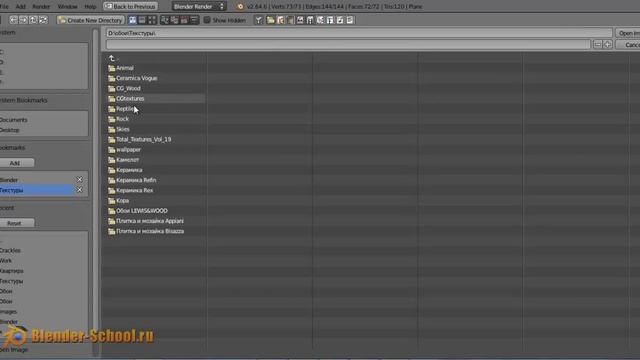Select the Total_Textures_Vol_19 folder
Viewport: 640px width, 360px height.
coord(140,139)
